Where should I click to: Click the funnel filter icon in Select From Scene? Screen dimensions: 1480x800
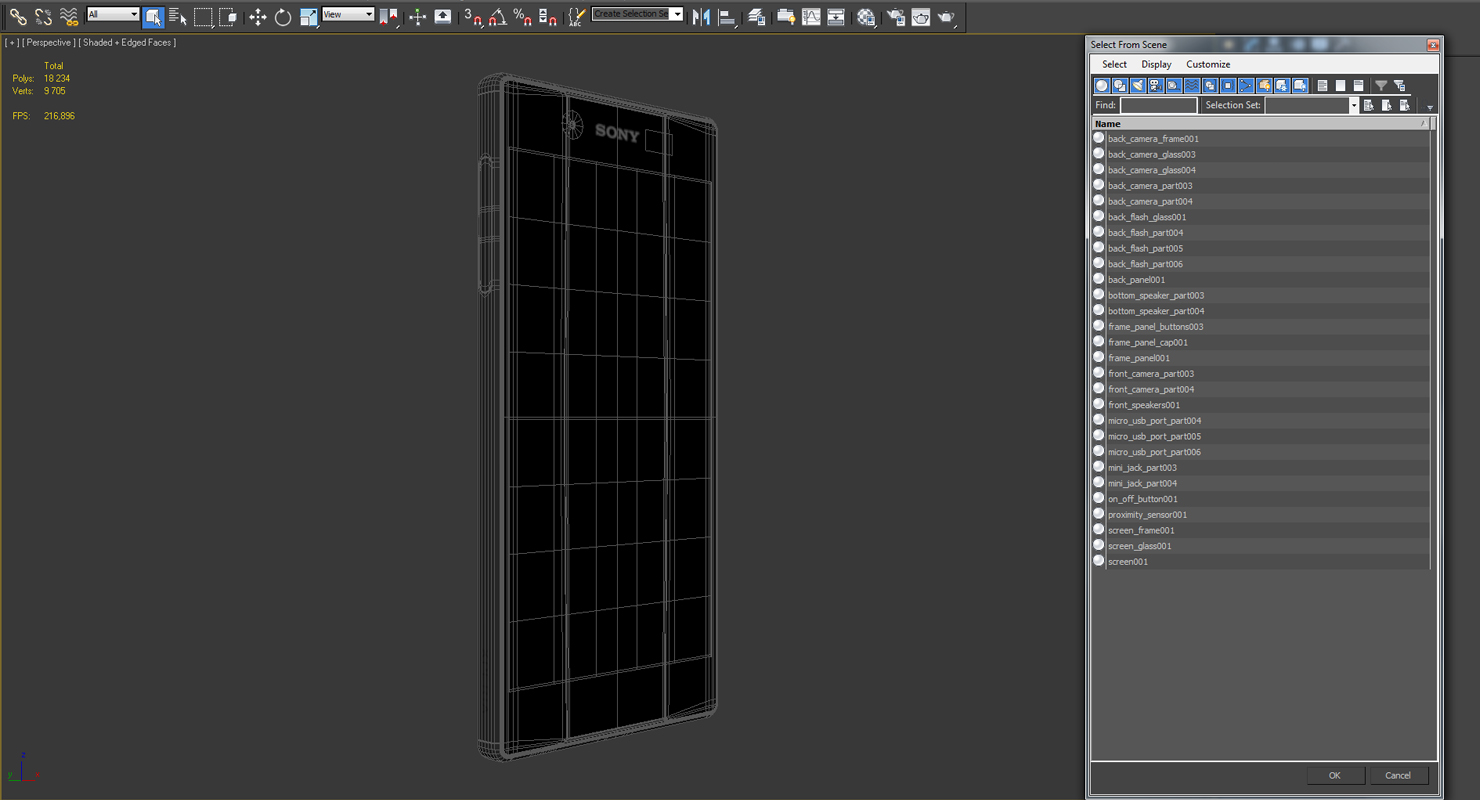click(x=1381, y=86)
